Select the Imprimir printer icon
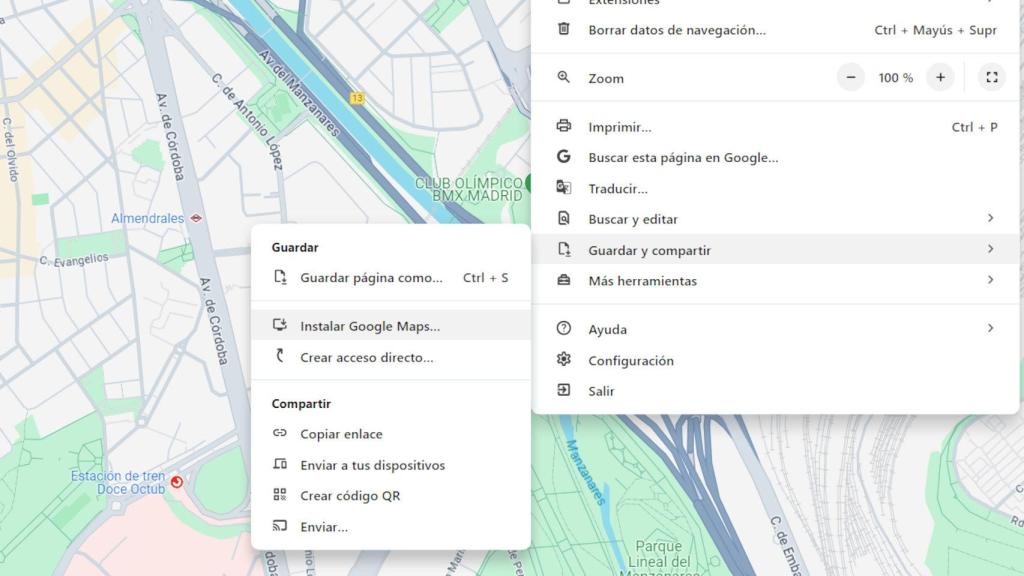Screen dimensions: 1024x576 click(563, 126)
